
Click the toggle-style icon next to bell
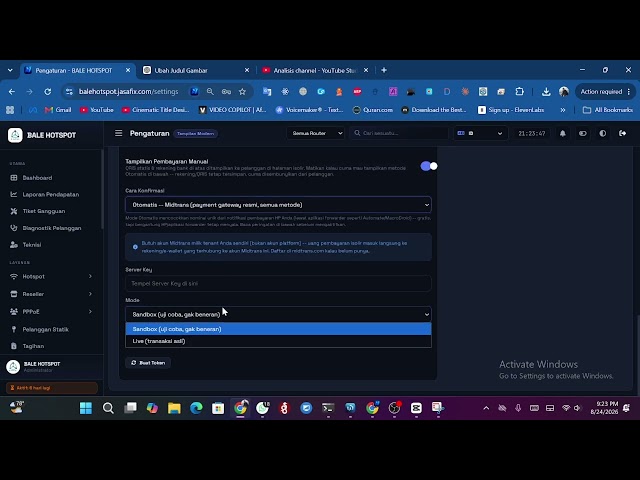(x=582, y=133)
